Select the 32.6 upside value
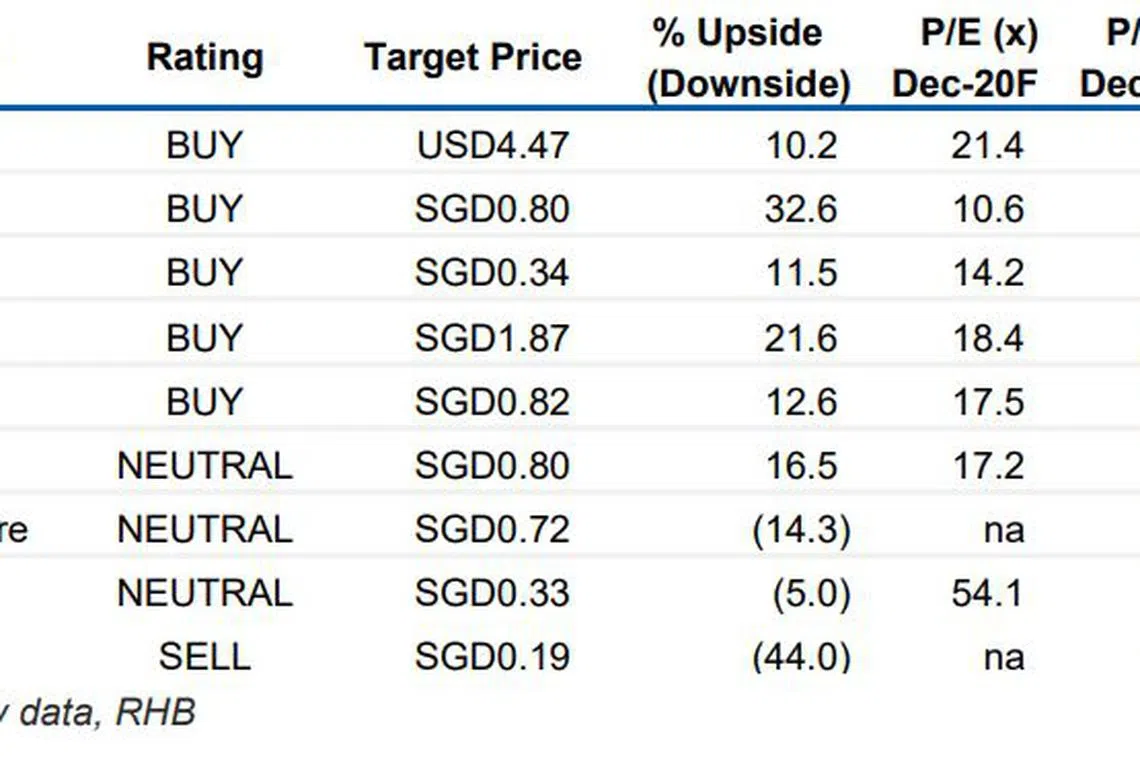Screen dimensions: 1140x760 [x=799, y=209]
